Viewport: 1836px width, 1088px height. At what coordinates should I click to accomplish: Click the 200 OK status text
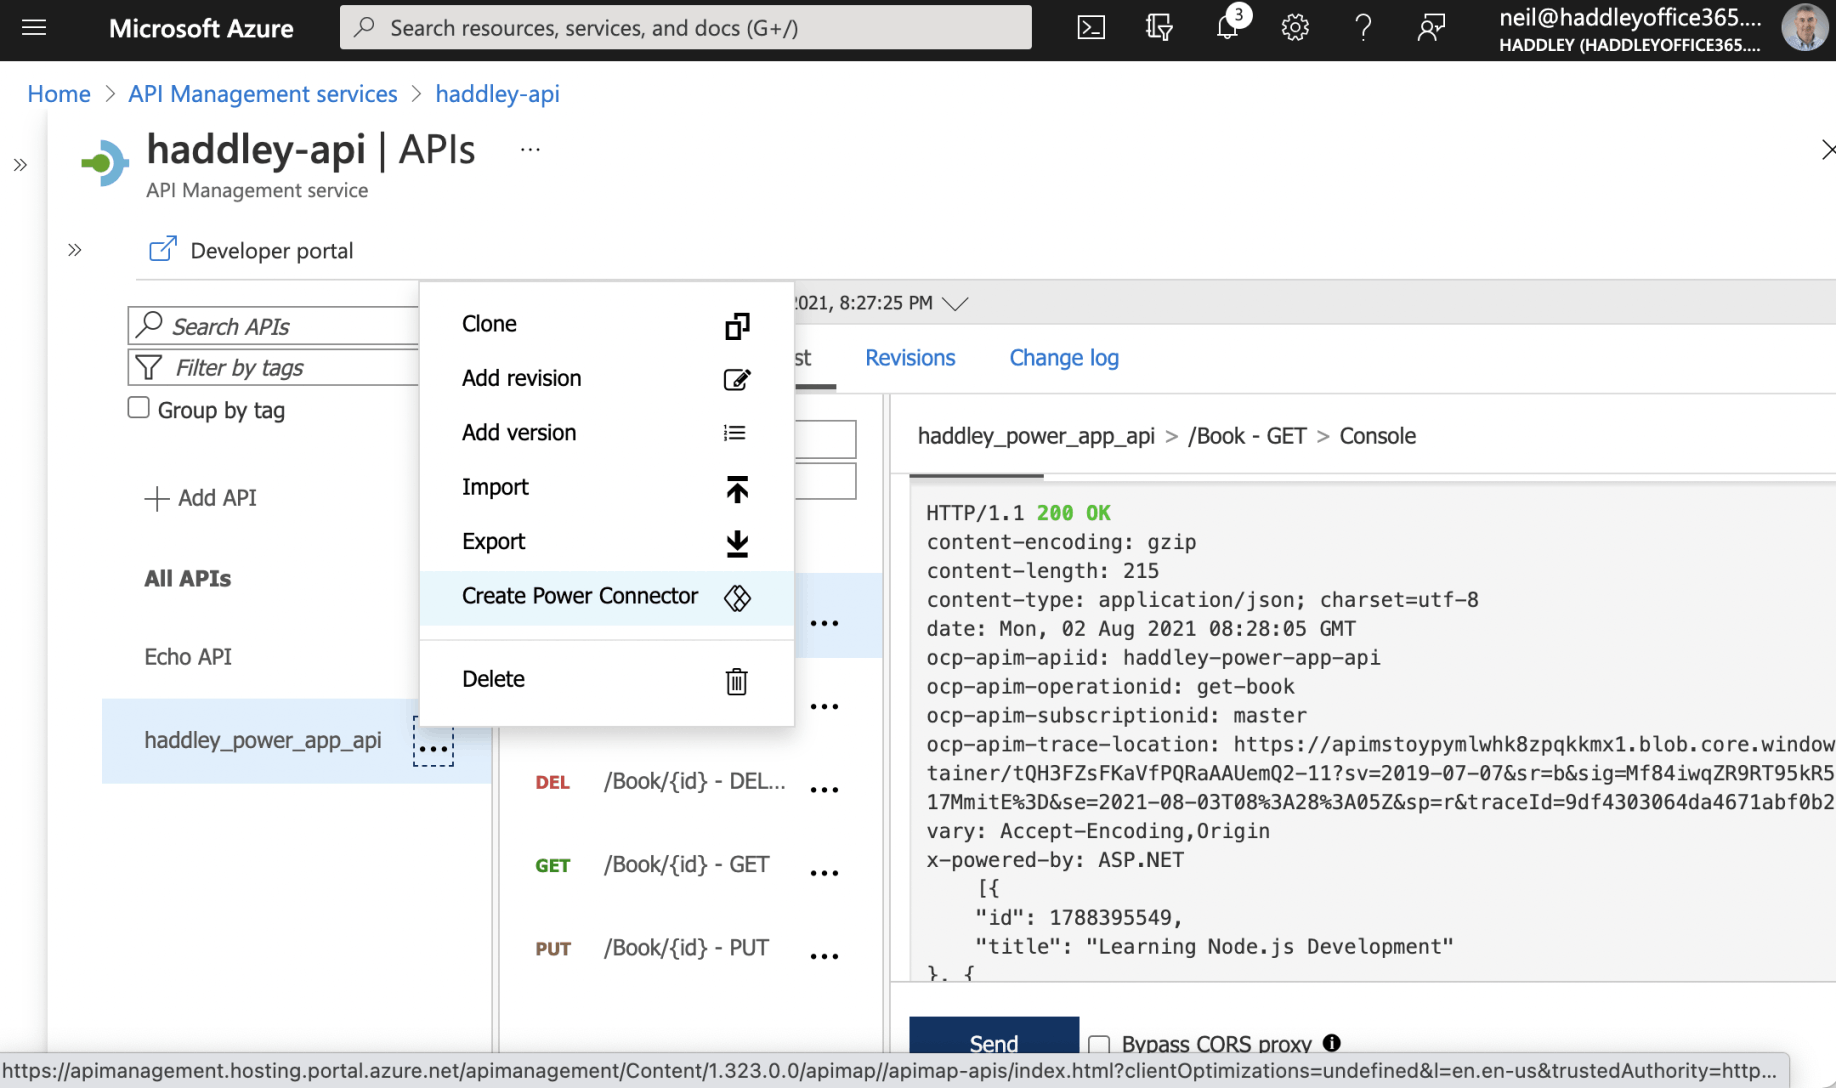1073,513
